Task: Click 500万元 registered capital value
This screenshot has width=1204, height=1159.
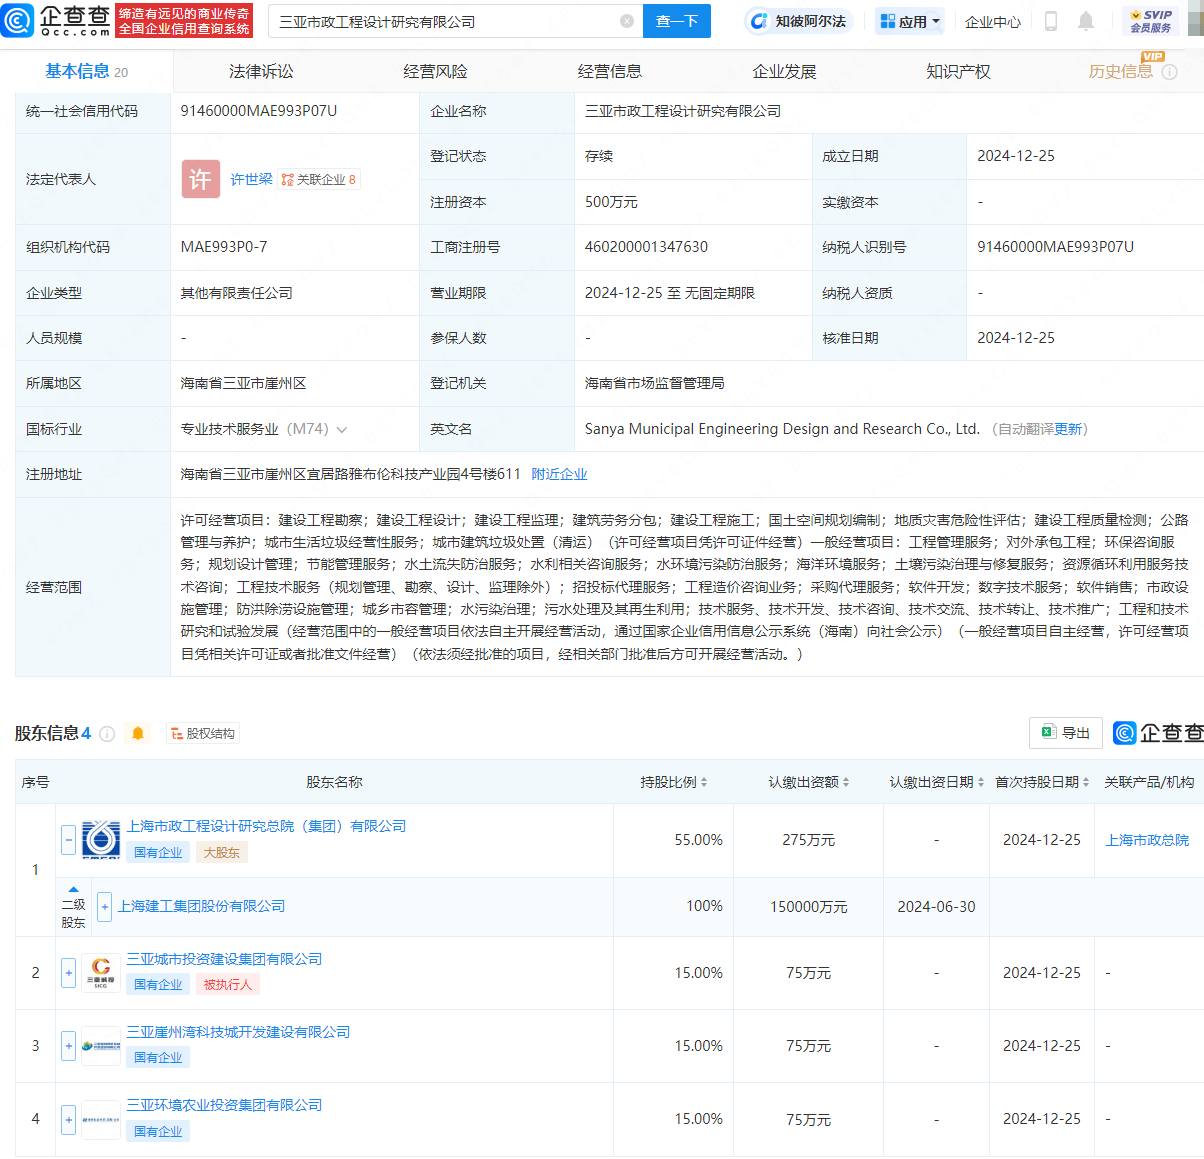Action: tap(611, 202)
